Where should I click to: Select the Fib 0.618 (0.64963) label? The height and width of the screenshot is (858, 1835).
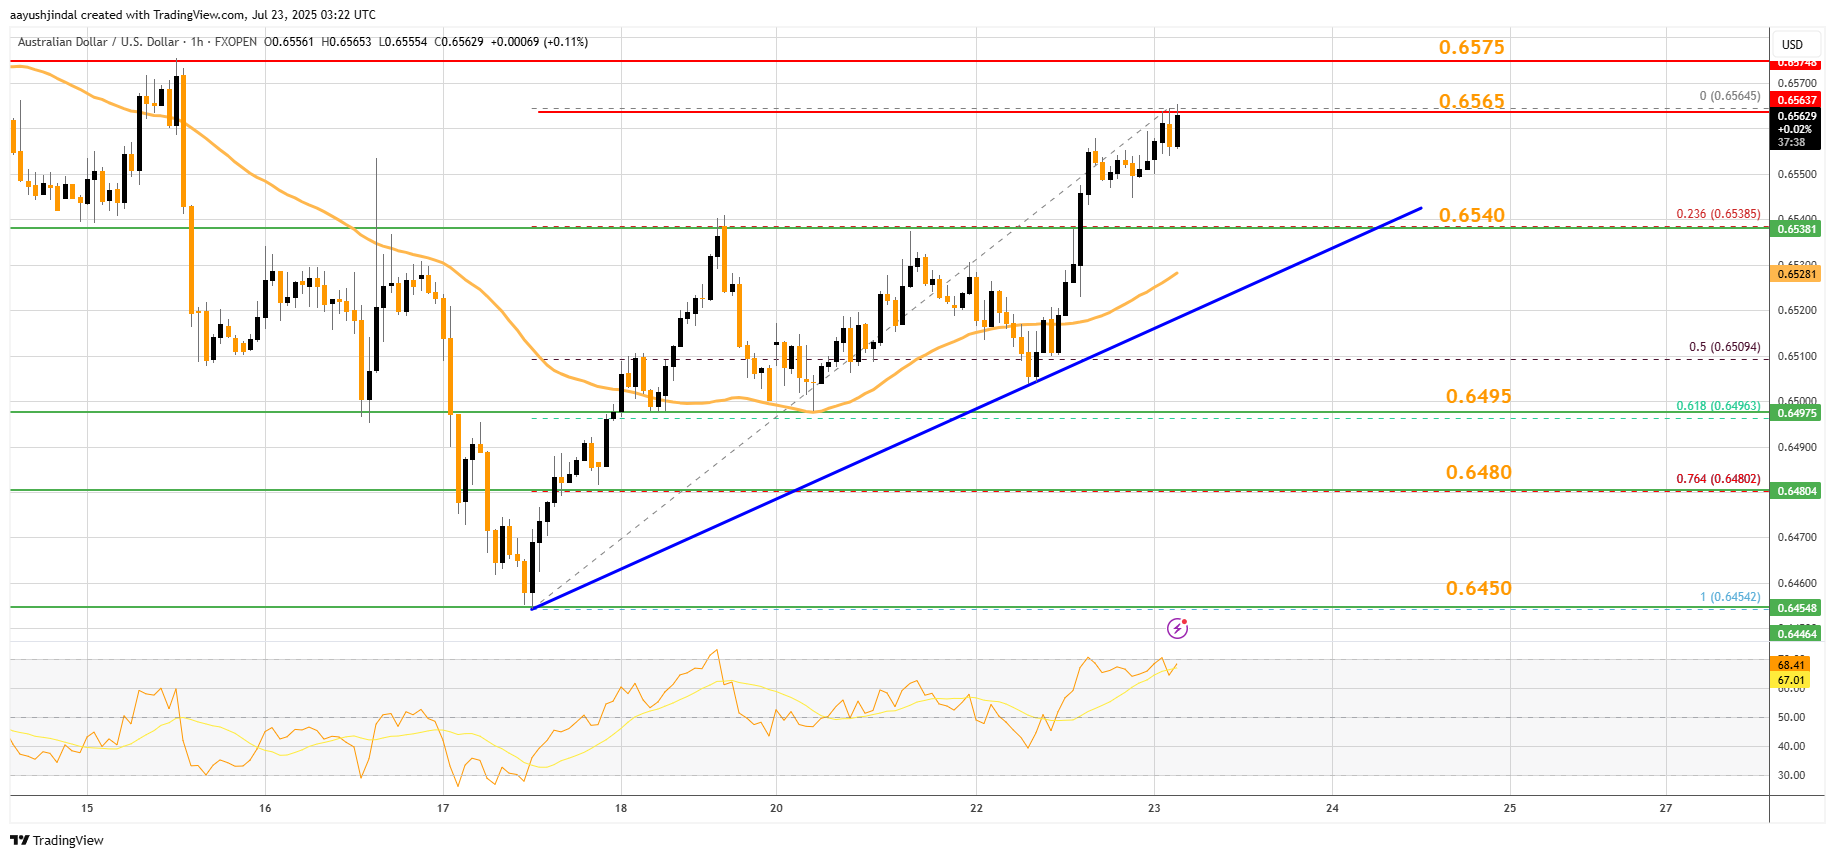coord(1718,406)
